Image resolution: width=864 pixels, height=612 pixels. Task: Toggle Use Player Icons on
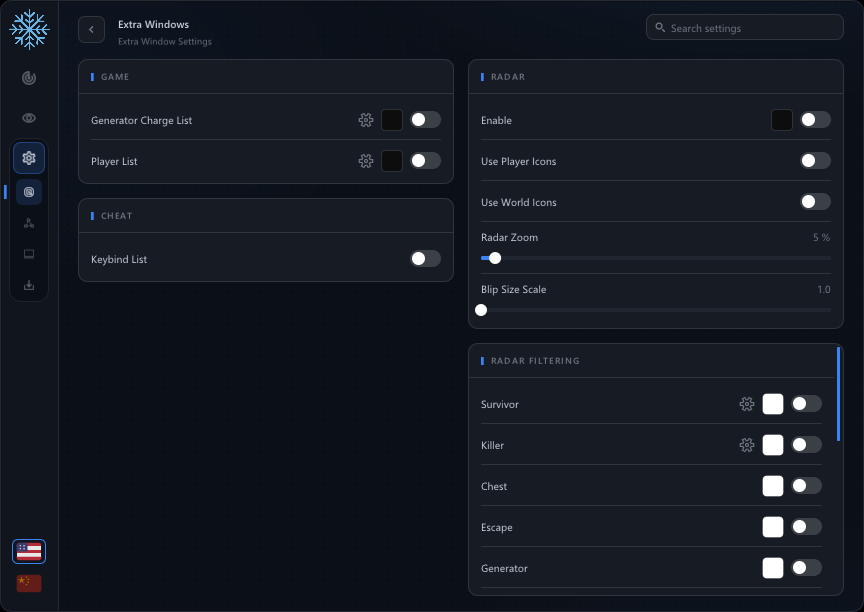click(815, 161)
